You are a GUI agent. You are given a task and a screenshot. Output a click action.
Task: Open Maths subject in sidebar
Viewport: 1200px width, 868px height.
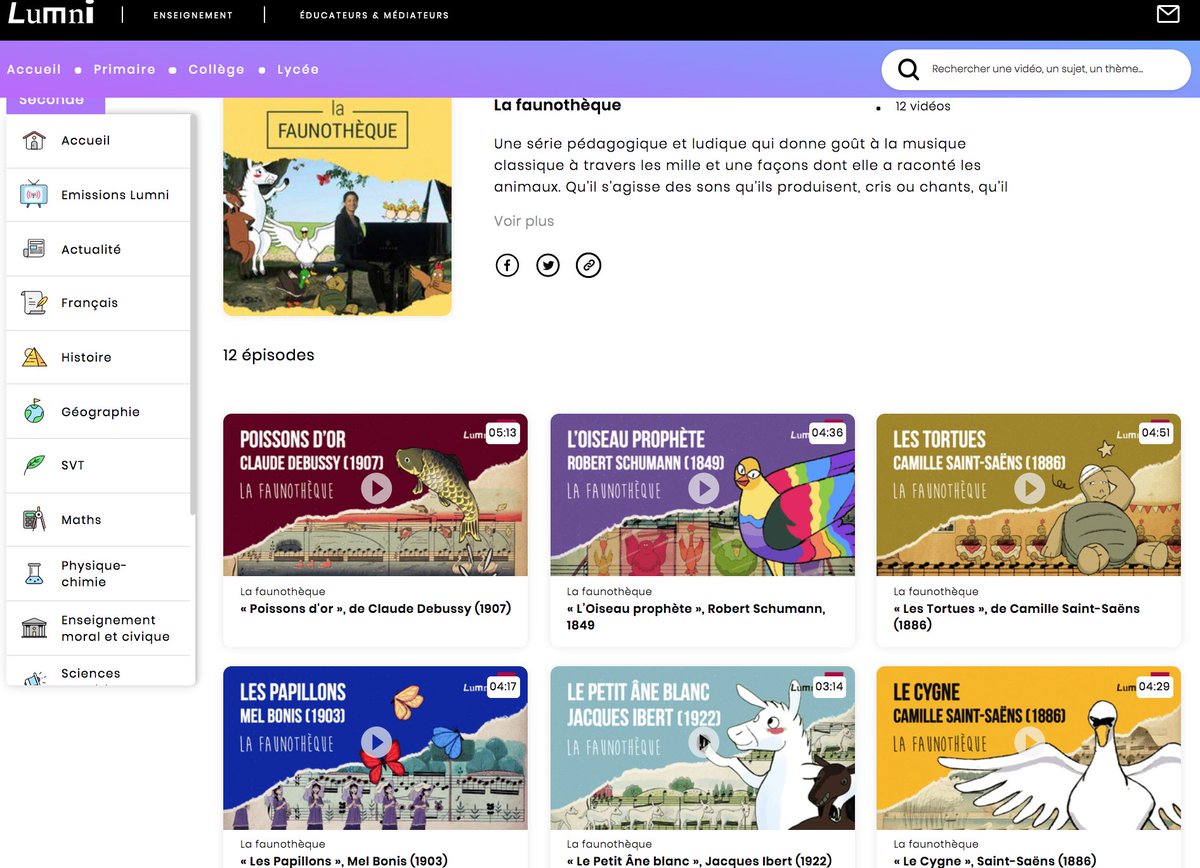[x=98, y=519]
